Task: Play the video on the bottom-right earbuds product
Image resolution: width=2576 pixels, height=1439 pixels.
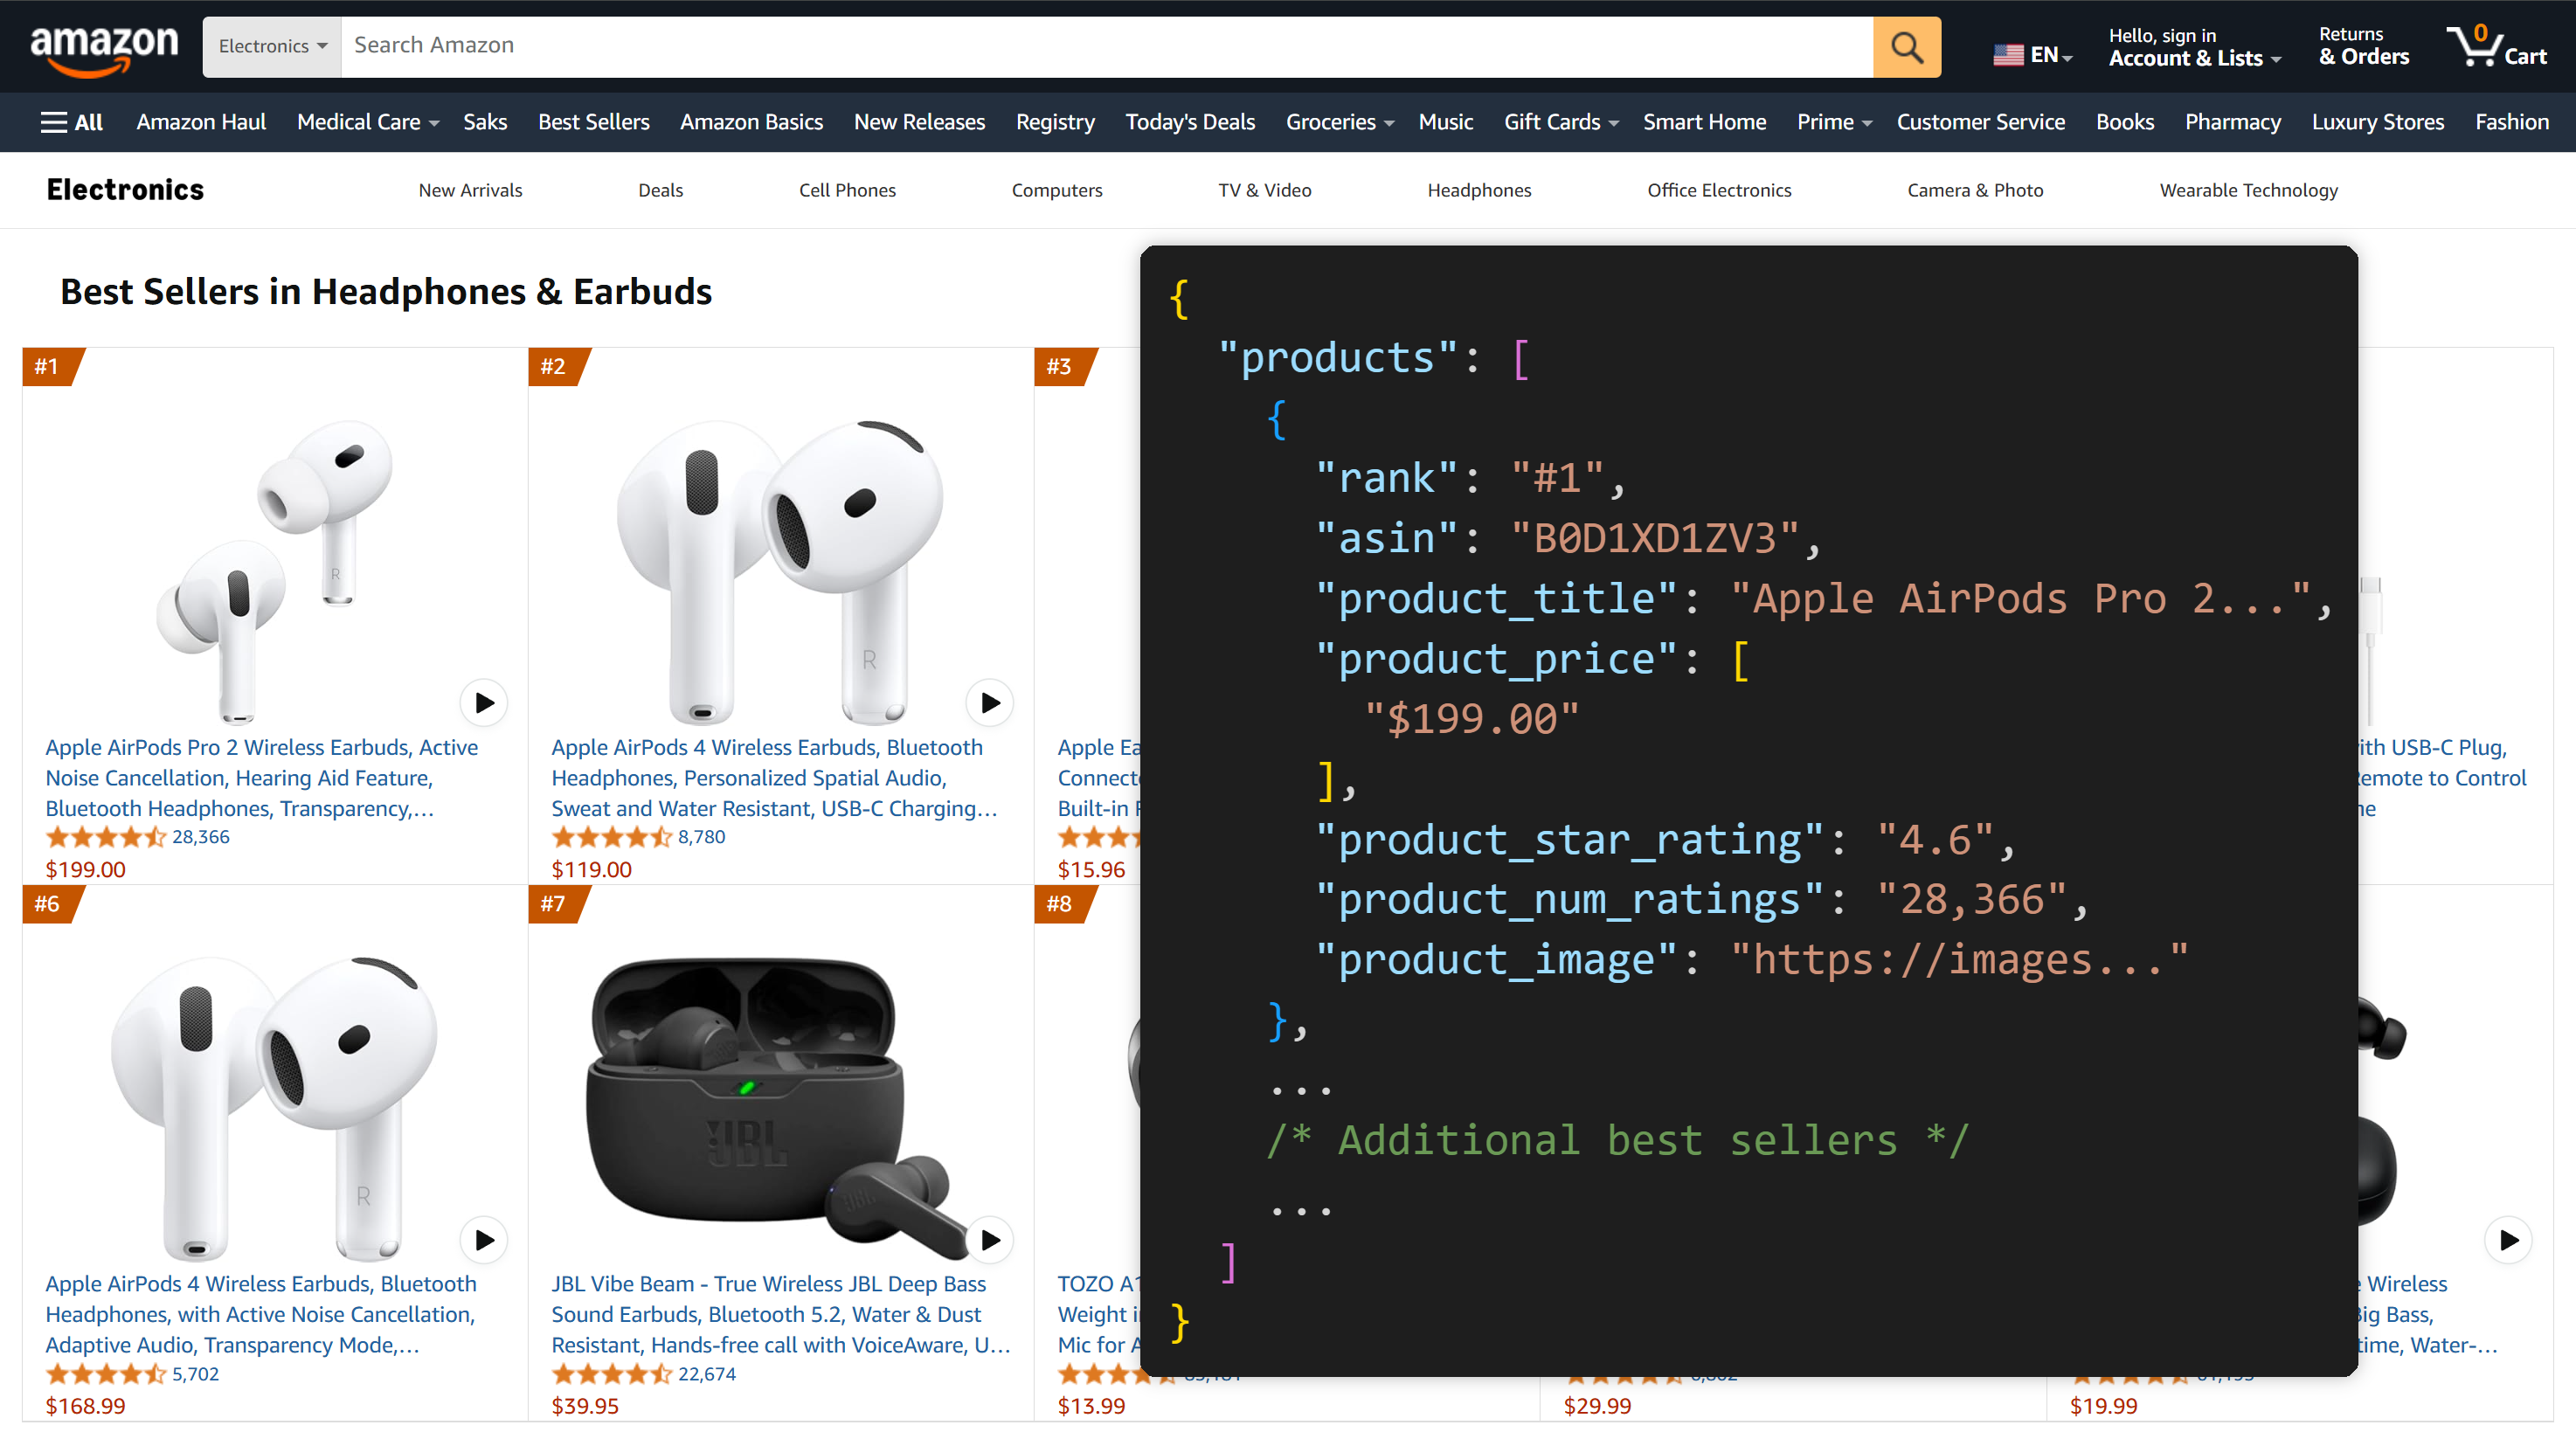Action: 2508,1240
